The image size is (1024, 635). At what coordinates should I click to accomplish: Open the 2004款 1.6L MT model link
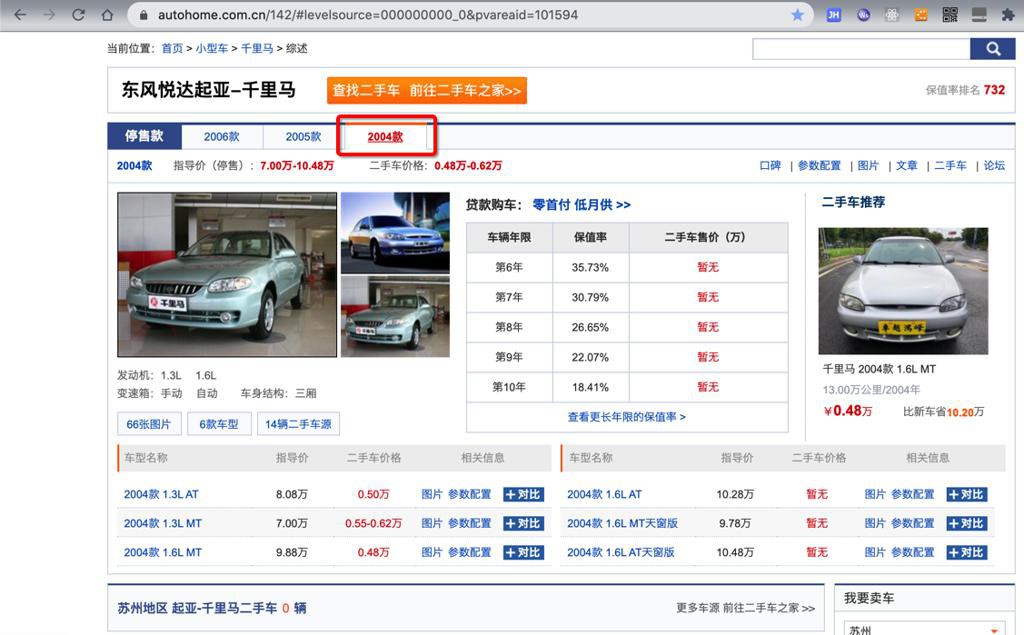click(163, 552)
